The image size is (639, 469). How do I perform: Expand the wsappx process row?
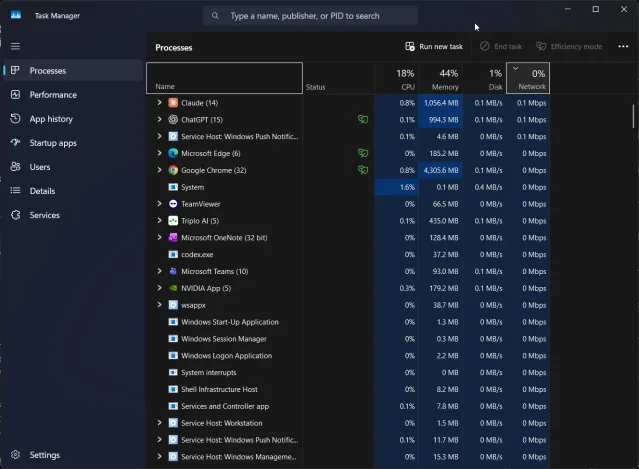point(159,305)
